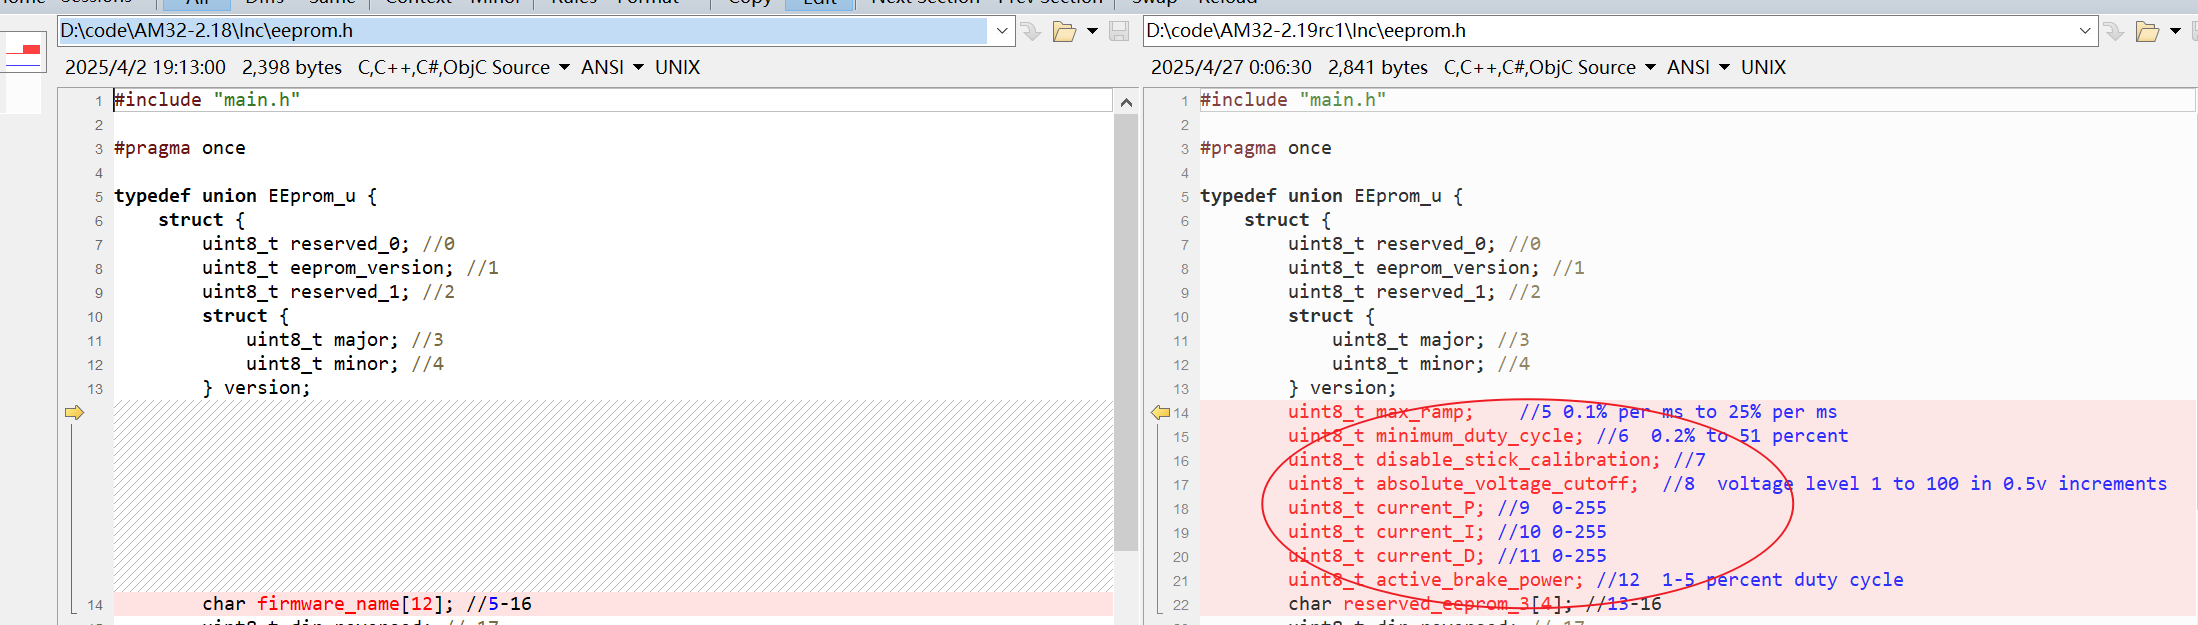Click right UNIX line ending label
This screenshot has width=2198, height=625.
(1763, 67)
